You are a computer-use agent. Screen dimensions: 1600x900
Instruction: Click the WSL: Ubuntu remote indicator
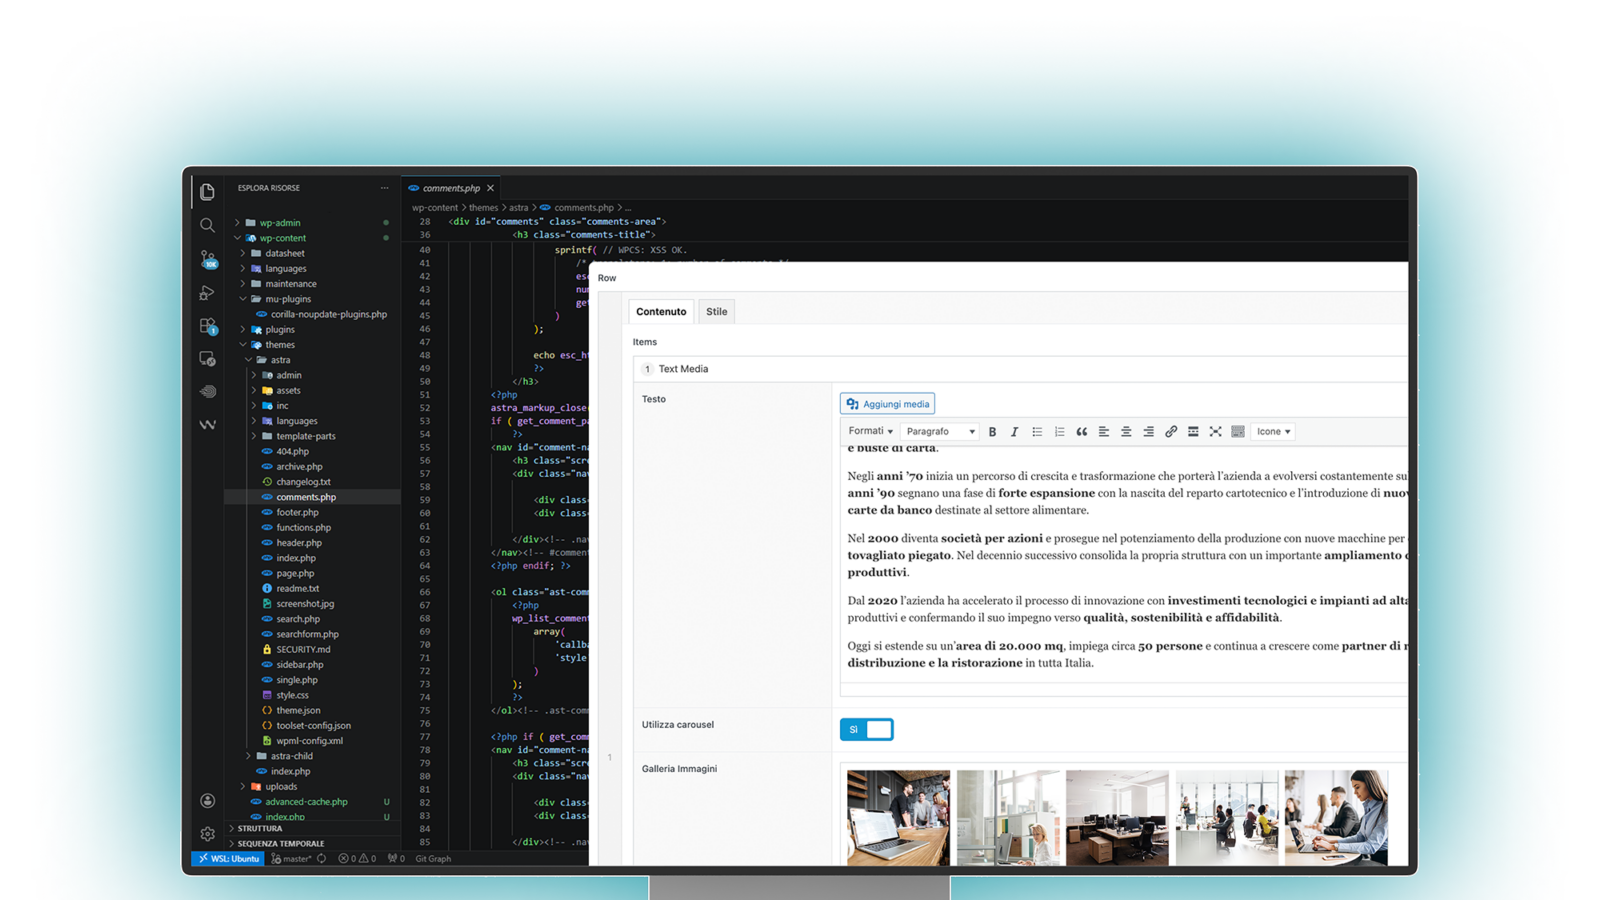click(229, 859)
